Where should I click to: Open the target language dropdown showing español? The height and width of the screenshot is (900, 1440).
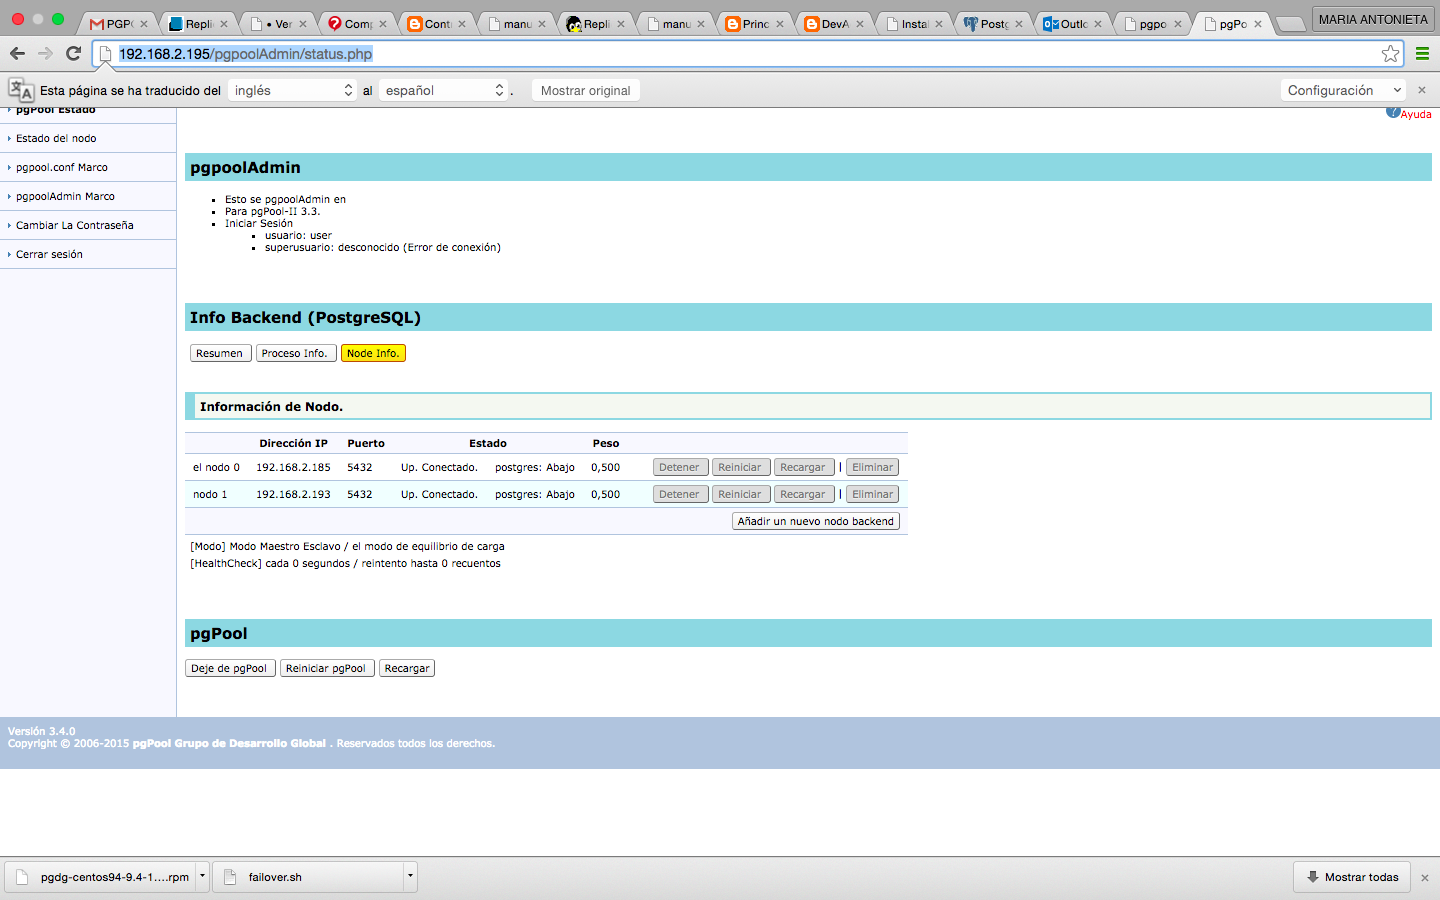pos(444,90)
